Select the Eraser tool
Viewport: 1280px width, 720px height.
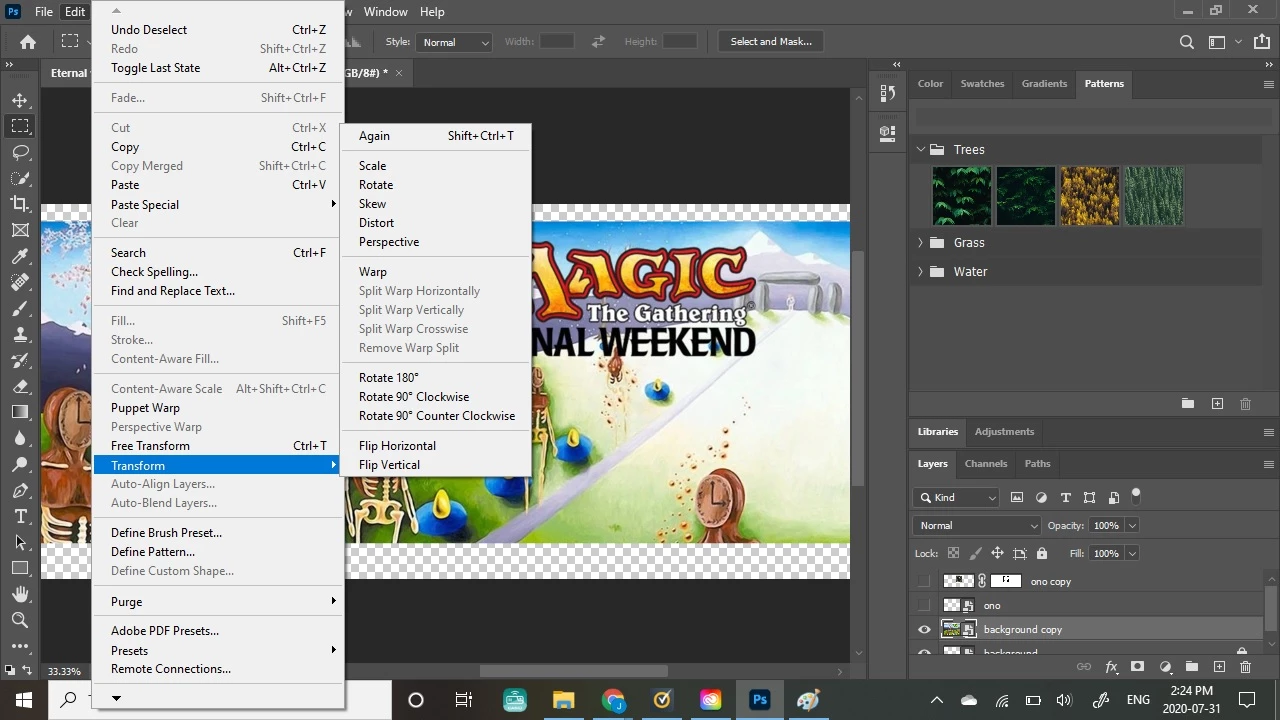coord(20,386)
